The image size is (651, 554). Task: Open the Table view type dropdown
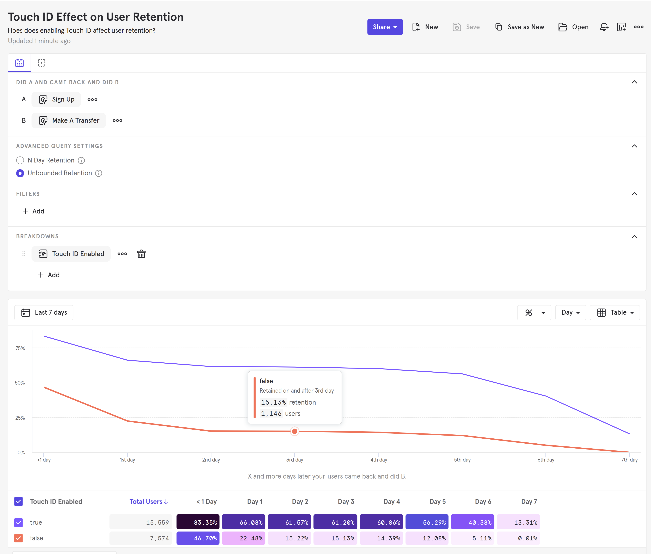615,313
